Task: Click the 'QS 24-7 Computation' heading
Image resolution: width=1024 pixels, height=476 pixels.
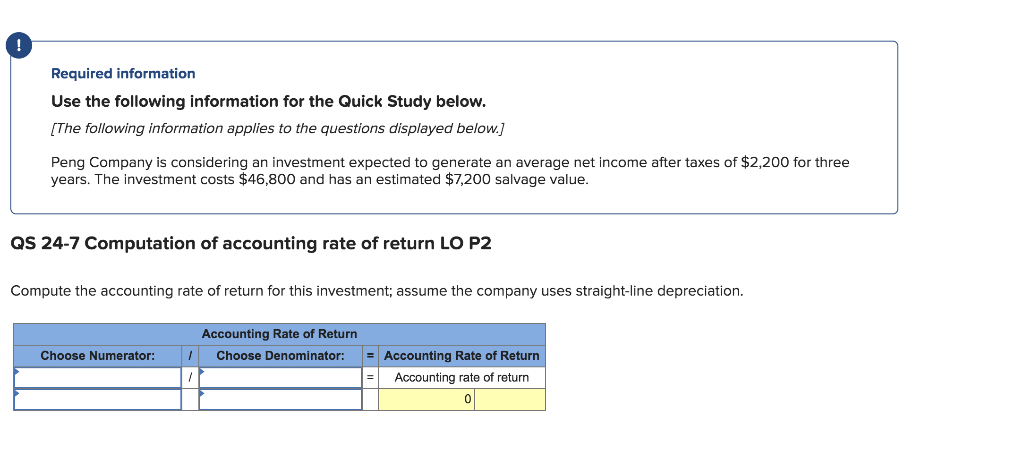Action: click(x=250, y=244)
